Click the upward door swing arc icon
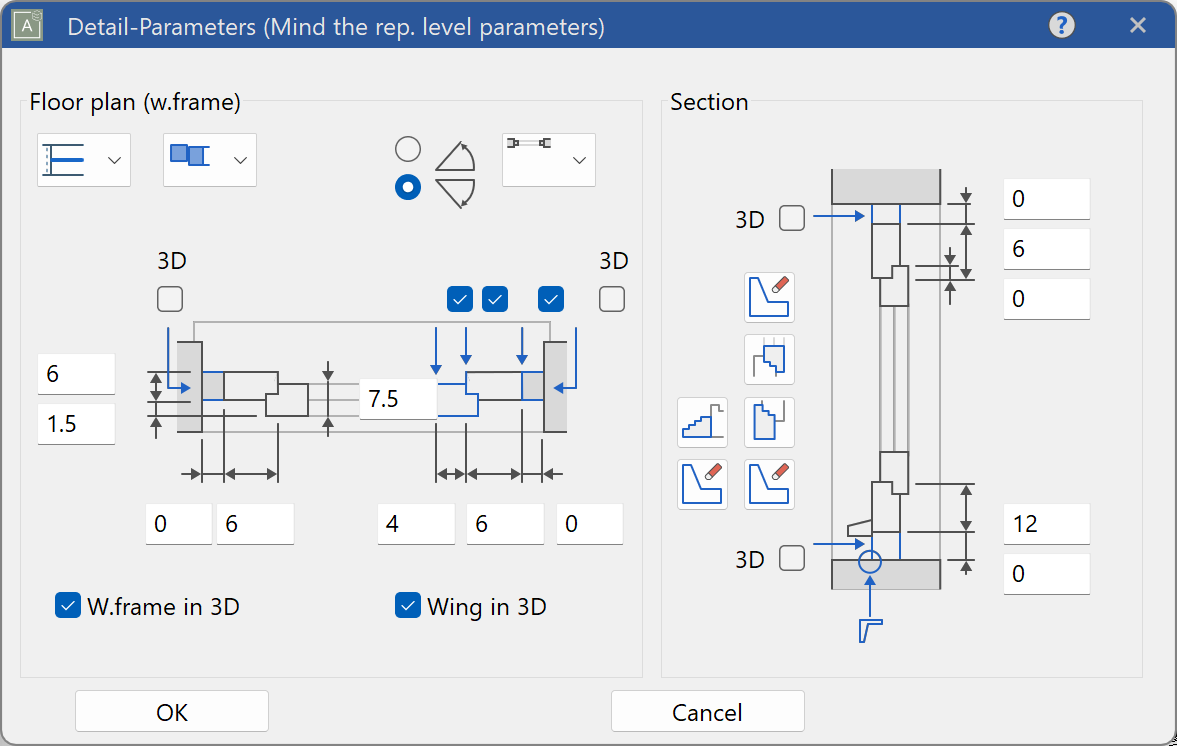The width and height of the screenshot is (1177, 746). 456,155
